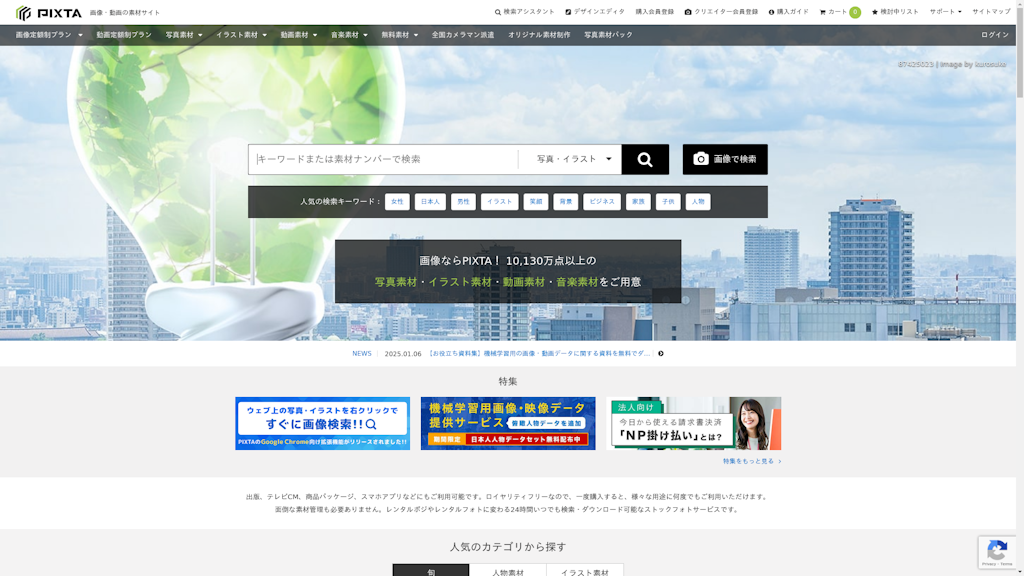Click the ログイン link
The image size is (1024, 576).
point(994,35)
